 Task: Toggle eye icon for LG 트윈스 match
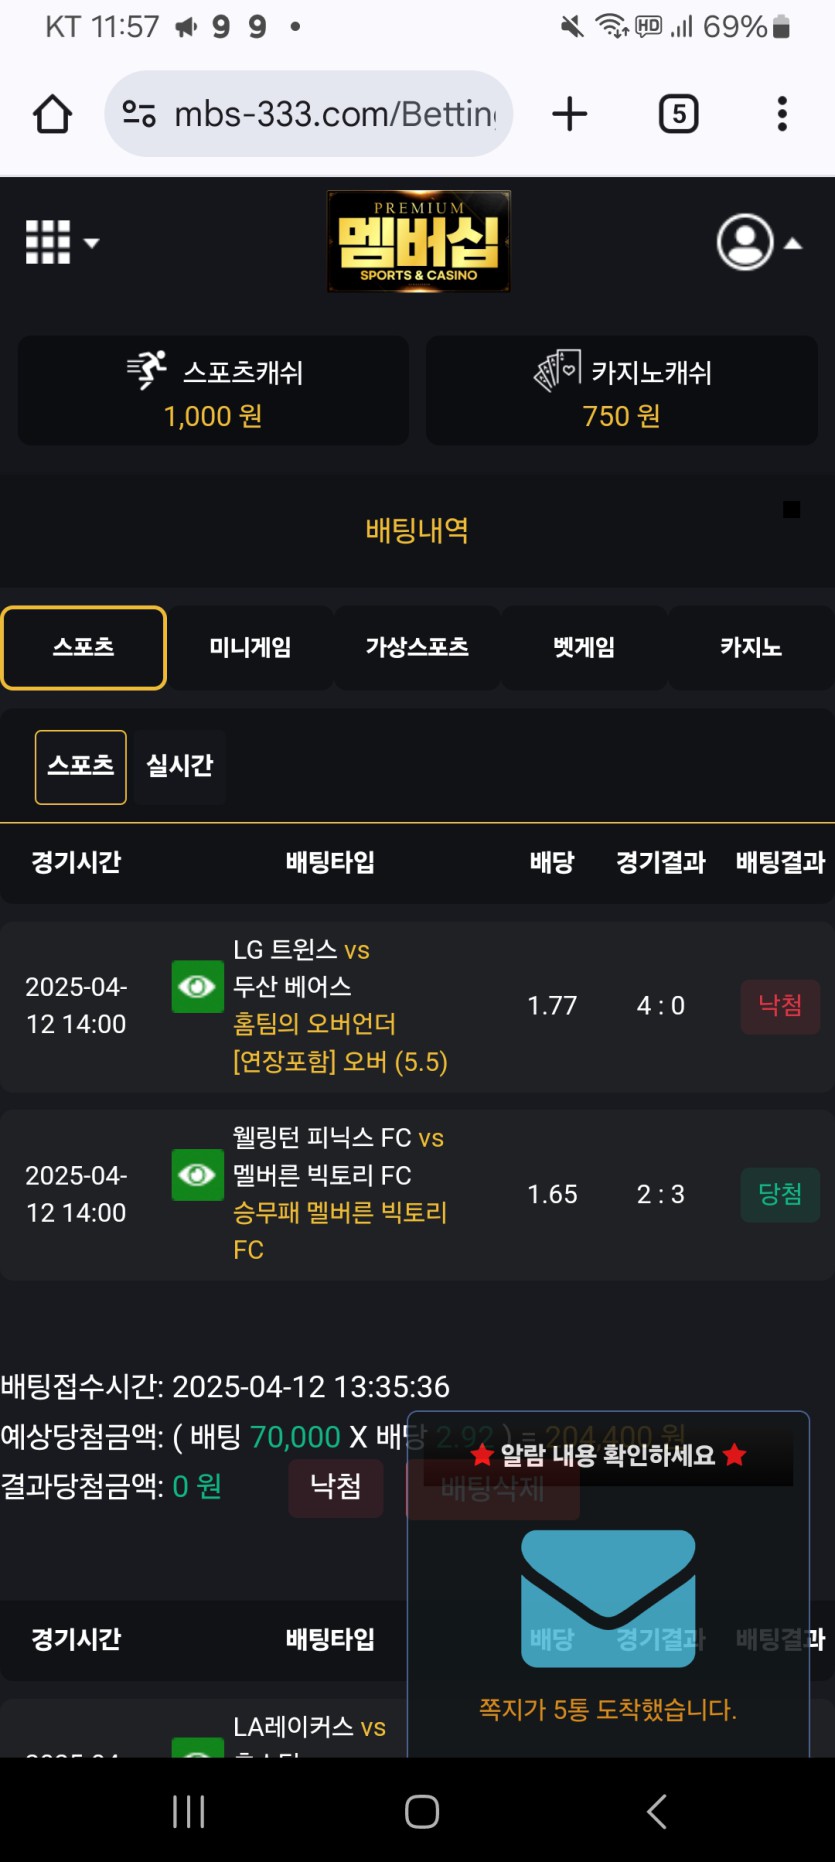197,987
